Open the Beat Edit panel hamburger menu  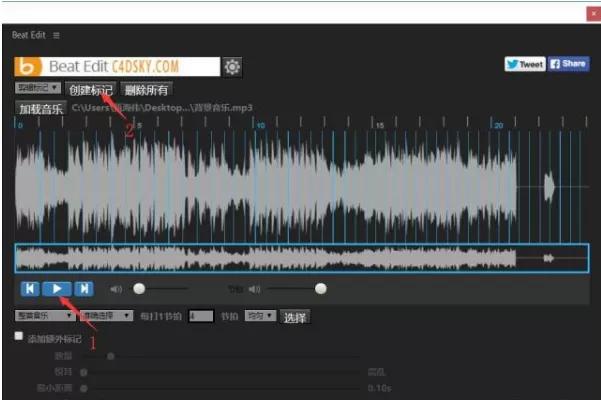pos(56,35)
